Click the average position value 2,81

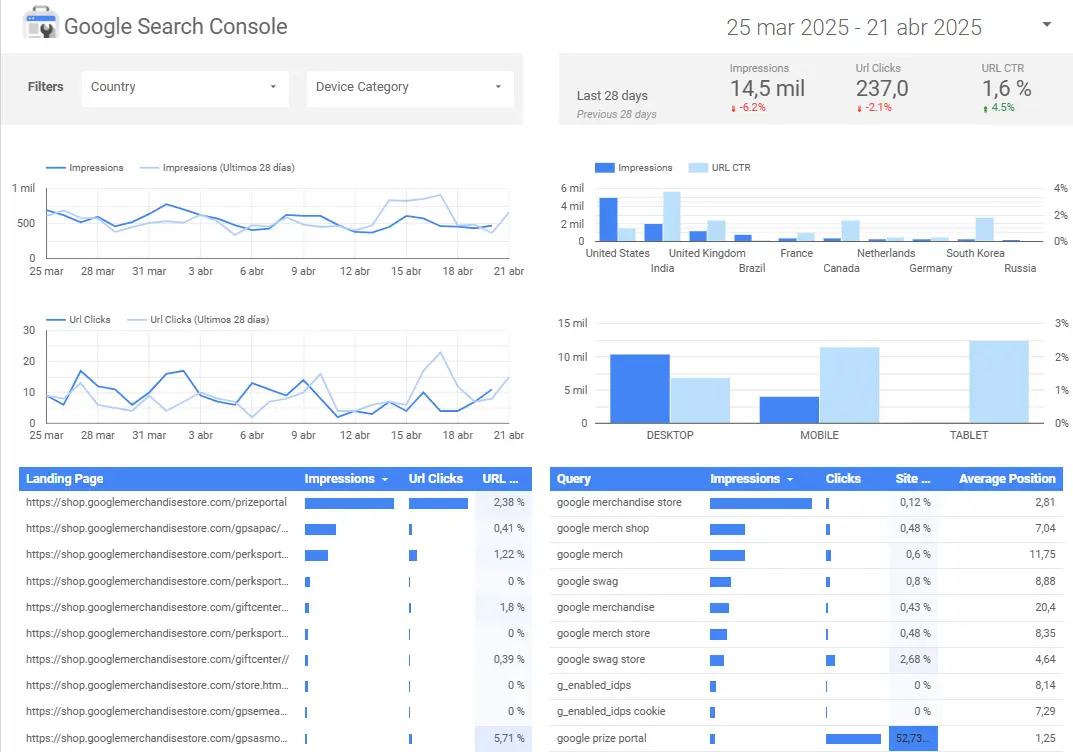[1045, 503]
